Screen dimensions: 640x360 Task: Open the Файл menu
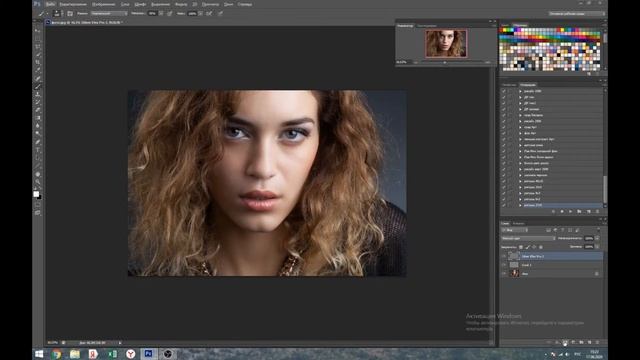(x=50, y=4)
